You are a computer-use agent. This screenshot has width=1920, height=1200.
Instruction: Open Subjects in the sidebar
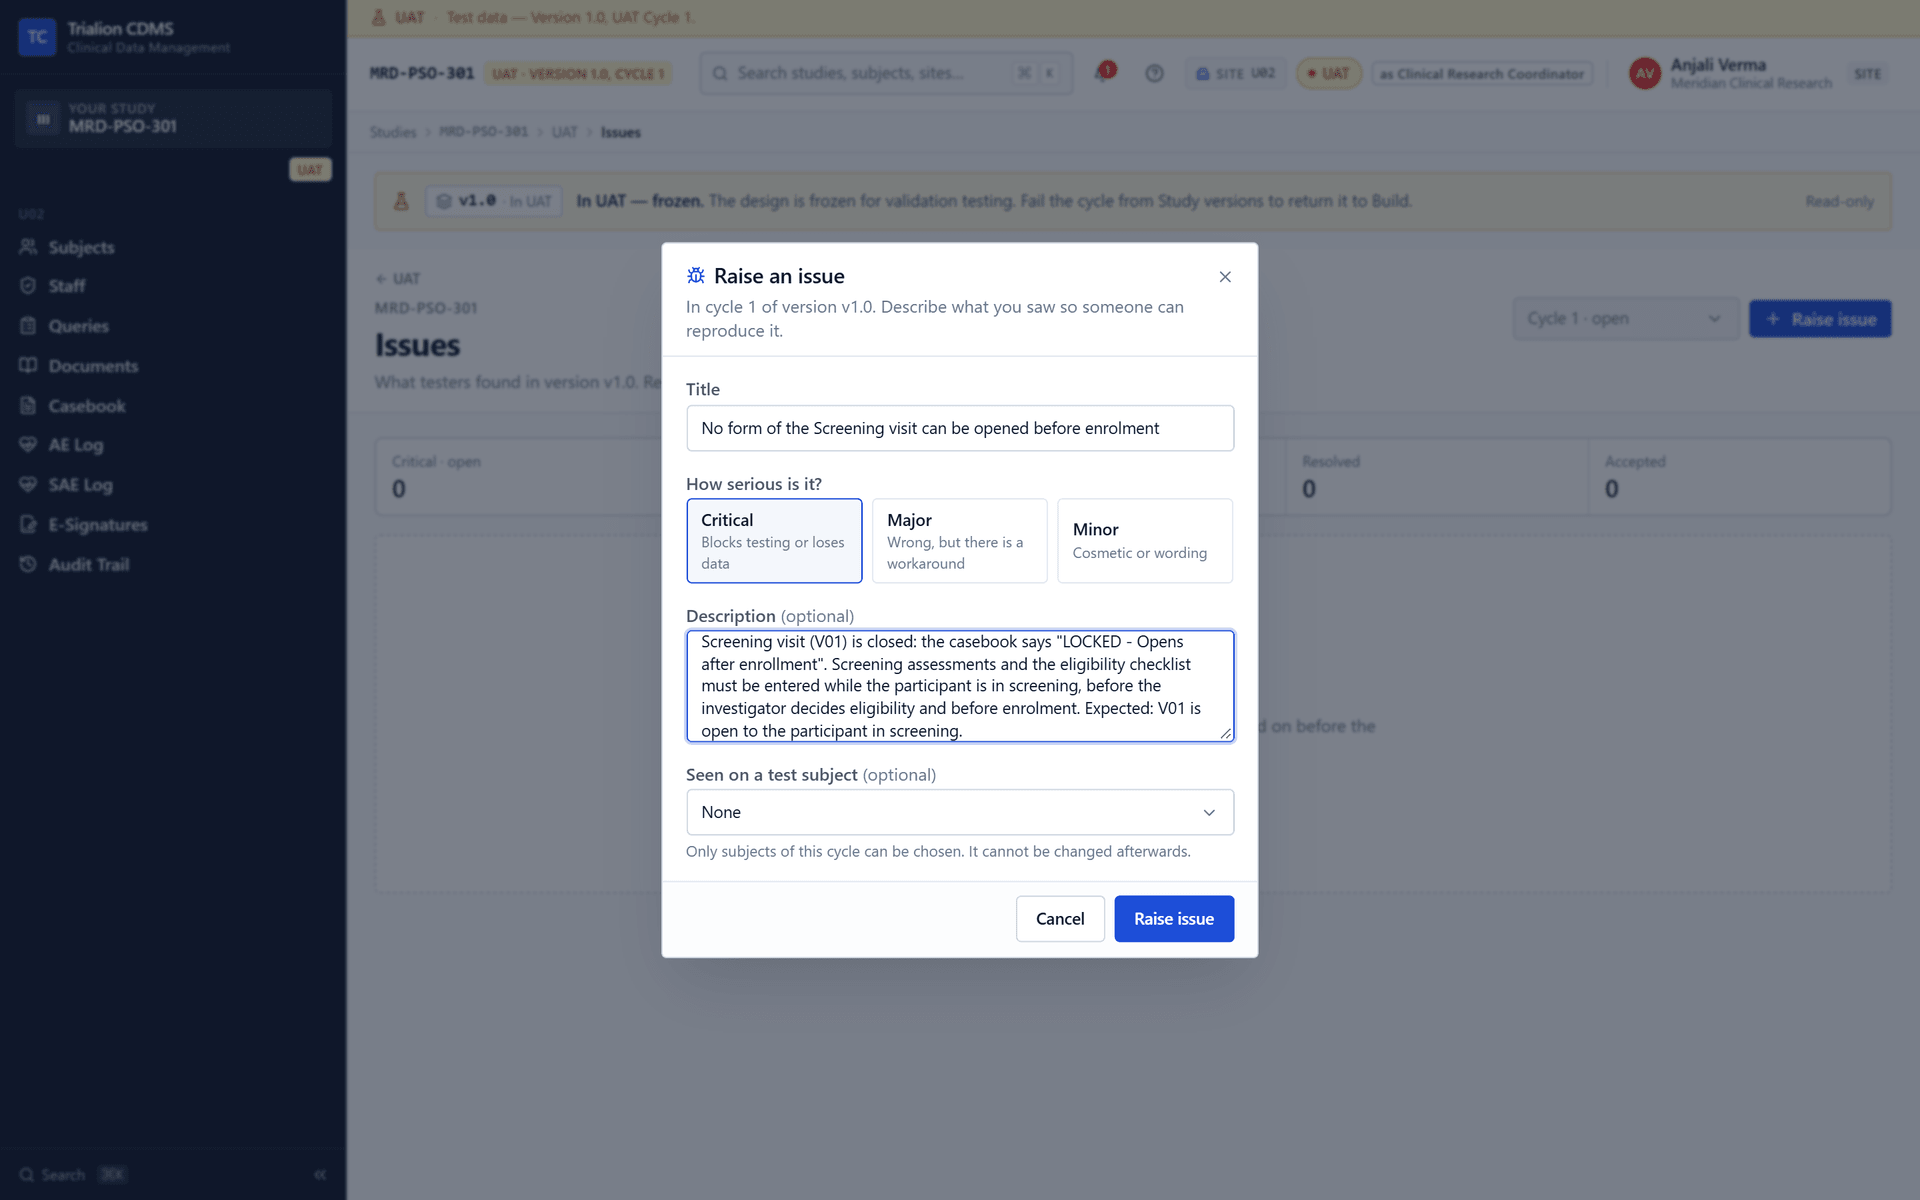coord(81,247)
